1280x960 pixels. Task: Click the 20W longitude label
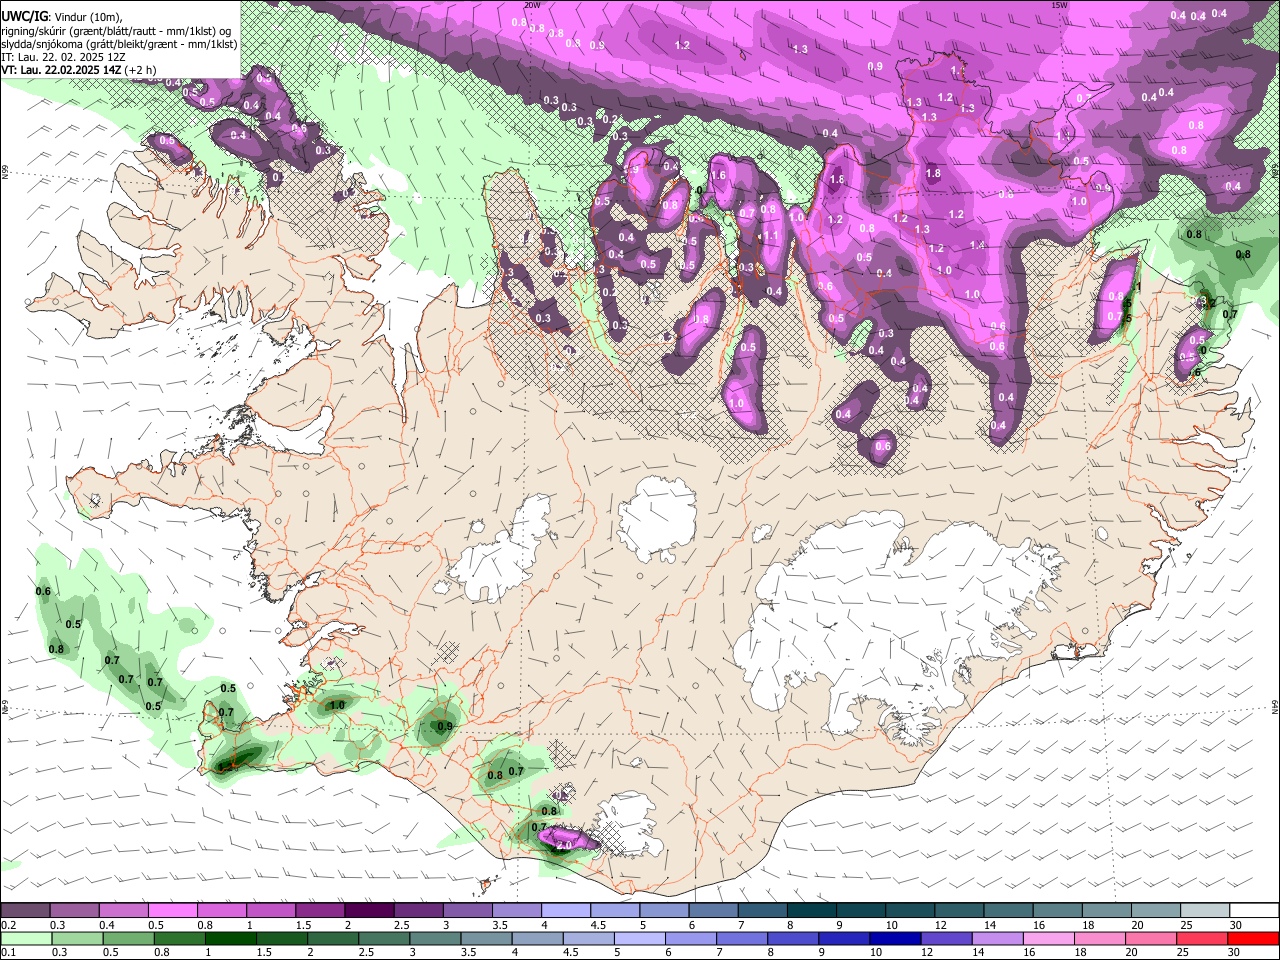coord(533,5)
